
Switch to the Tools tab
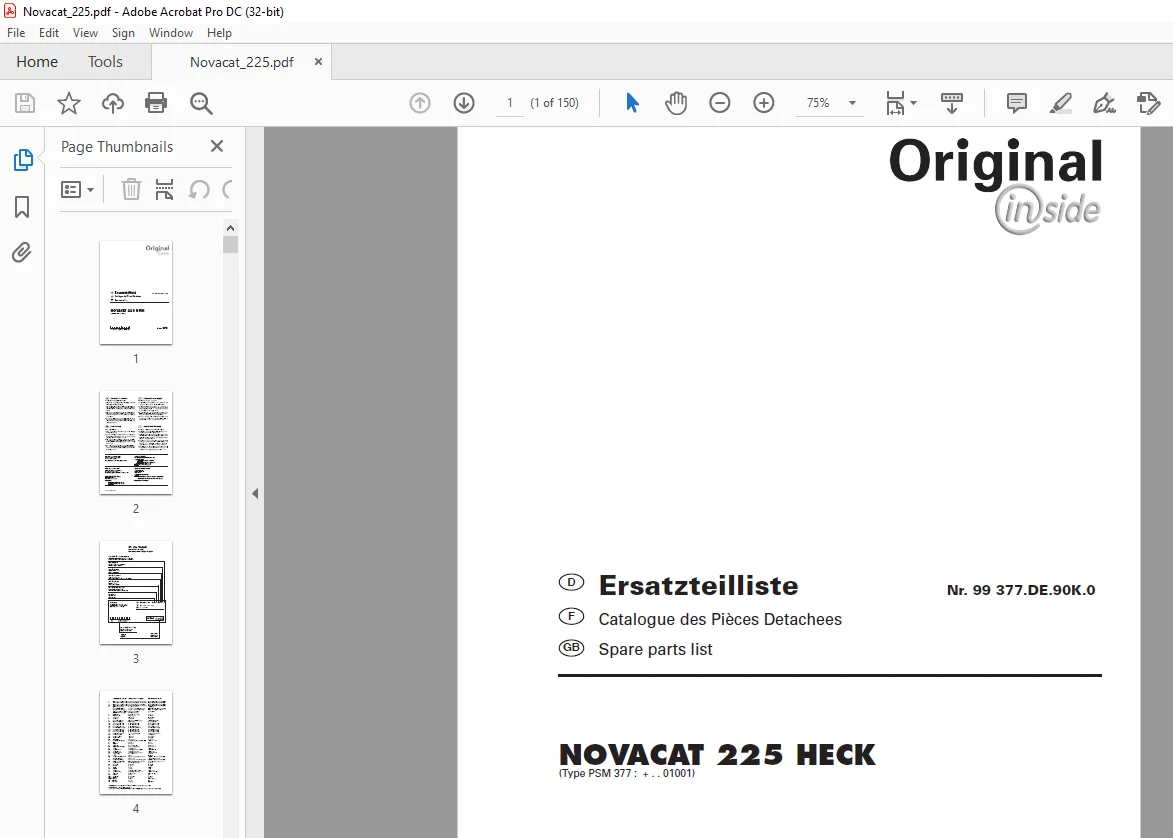coord(105,62)
